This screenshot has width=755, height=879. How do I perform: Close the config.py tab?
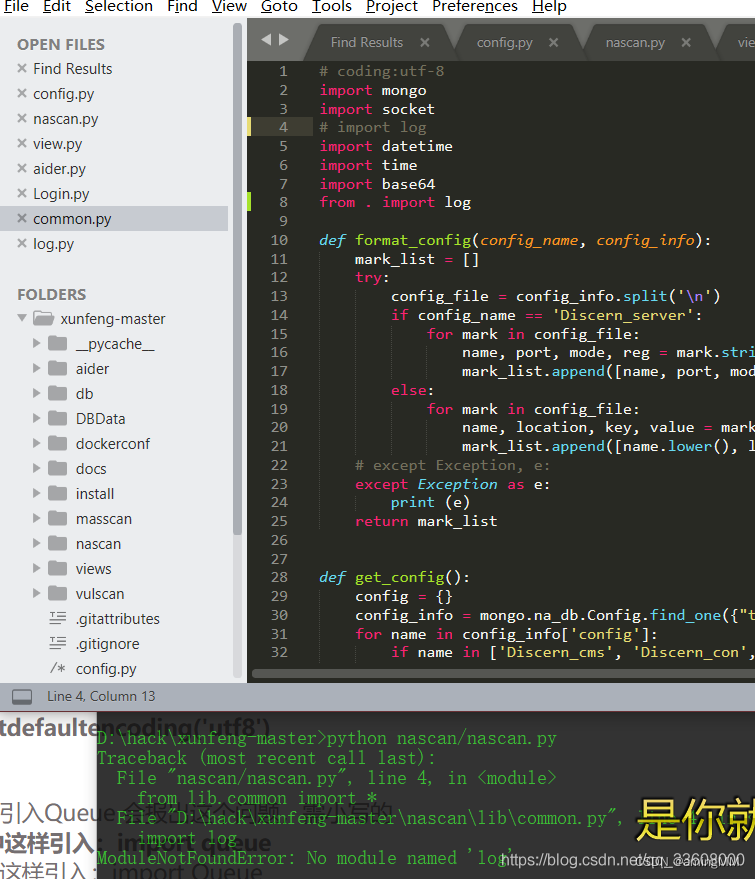coord(553,43)
